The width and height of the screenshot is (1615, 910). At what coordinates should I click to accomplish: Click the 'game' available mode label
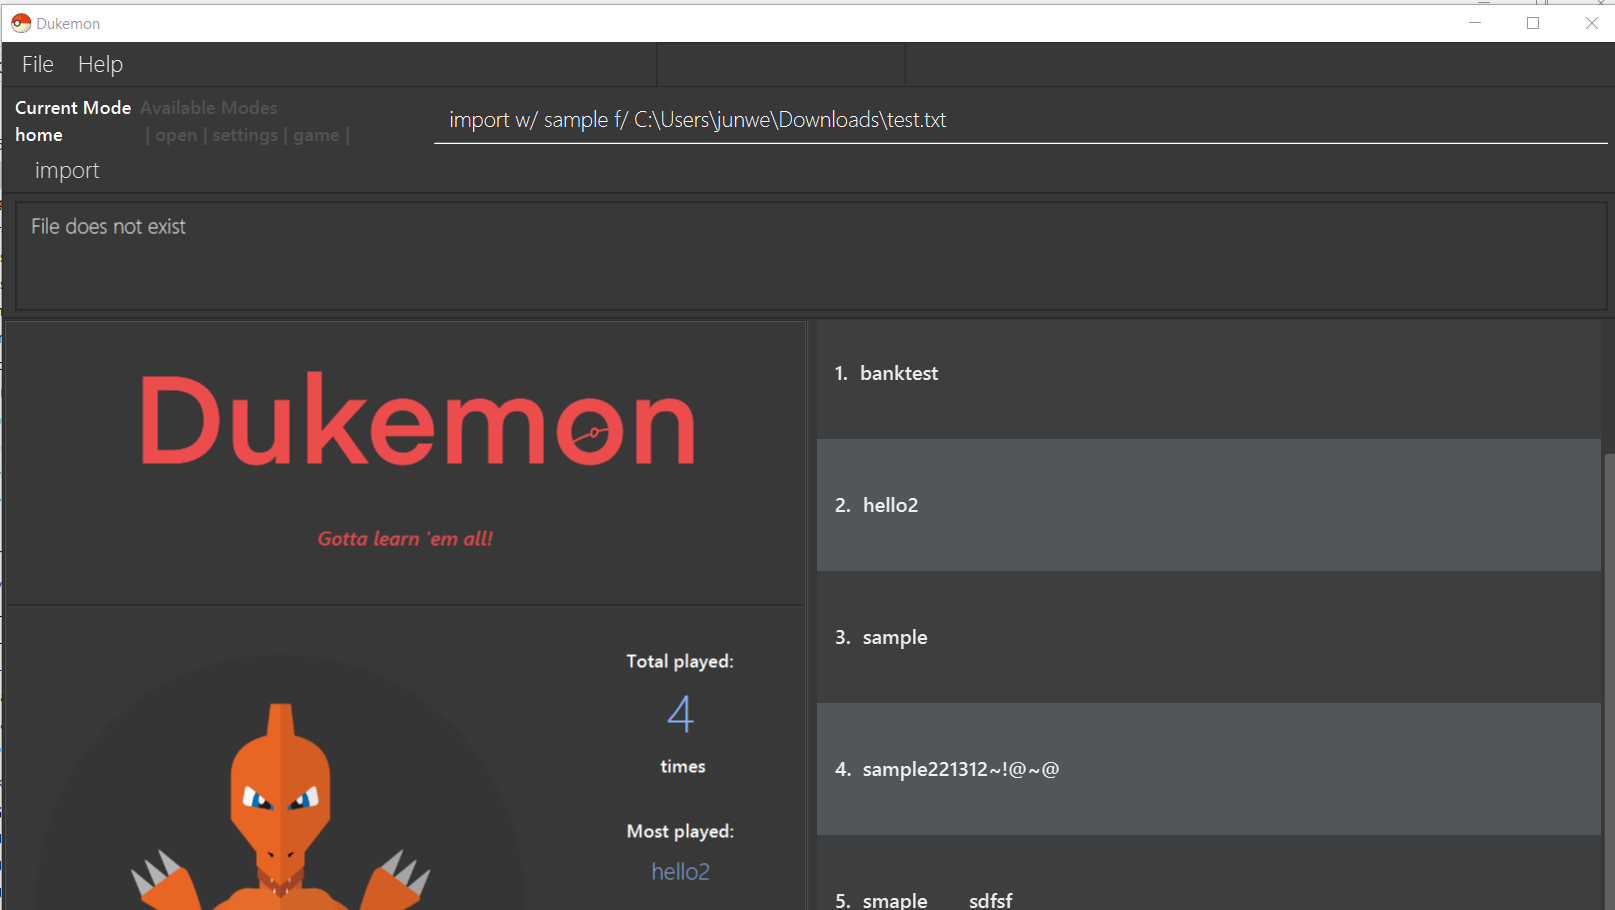pyautogui.click(x=316, y=135)
